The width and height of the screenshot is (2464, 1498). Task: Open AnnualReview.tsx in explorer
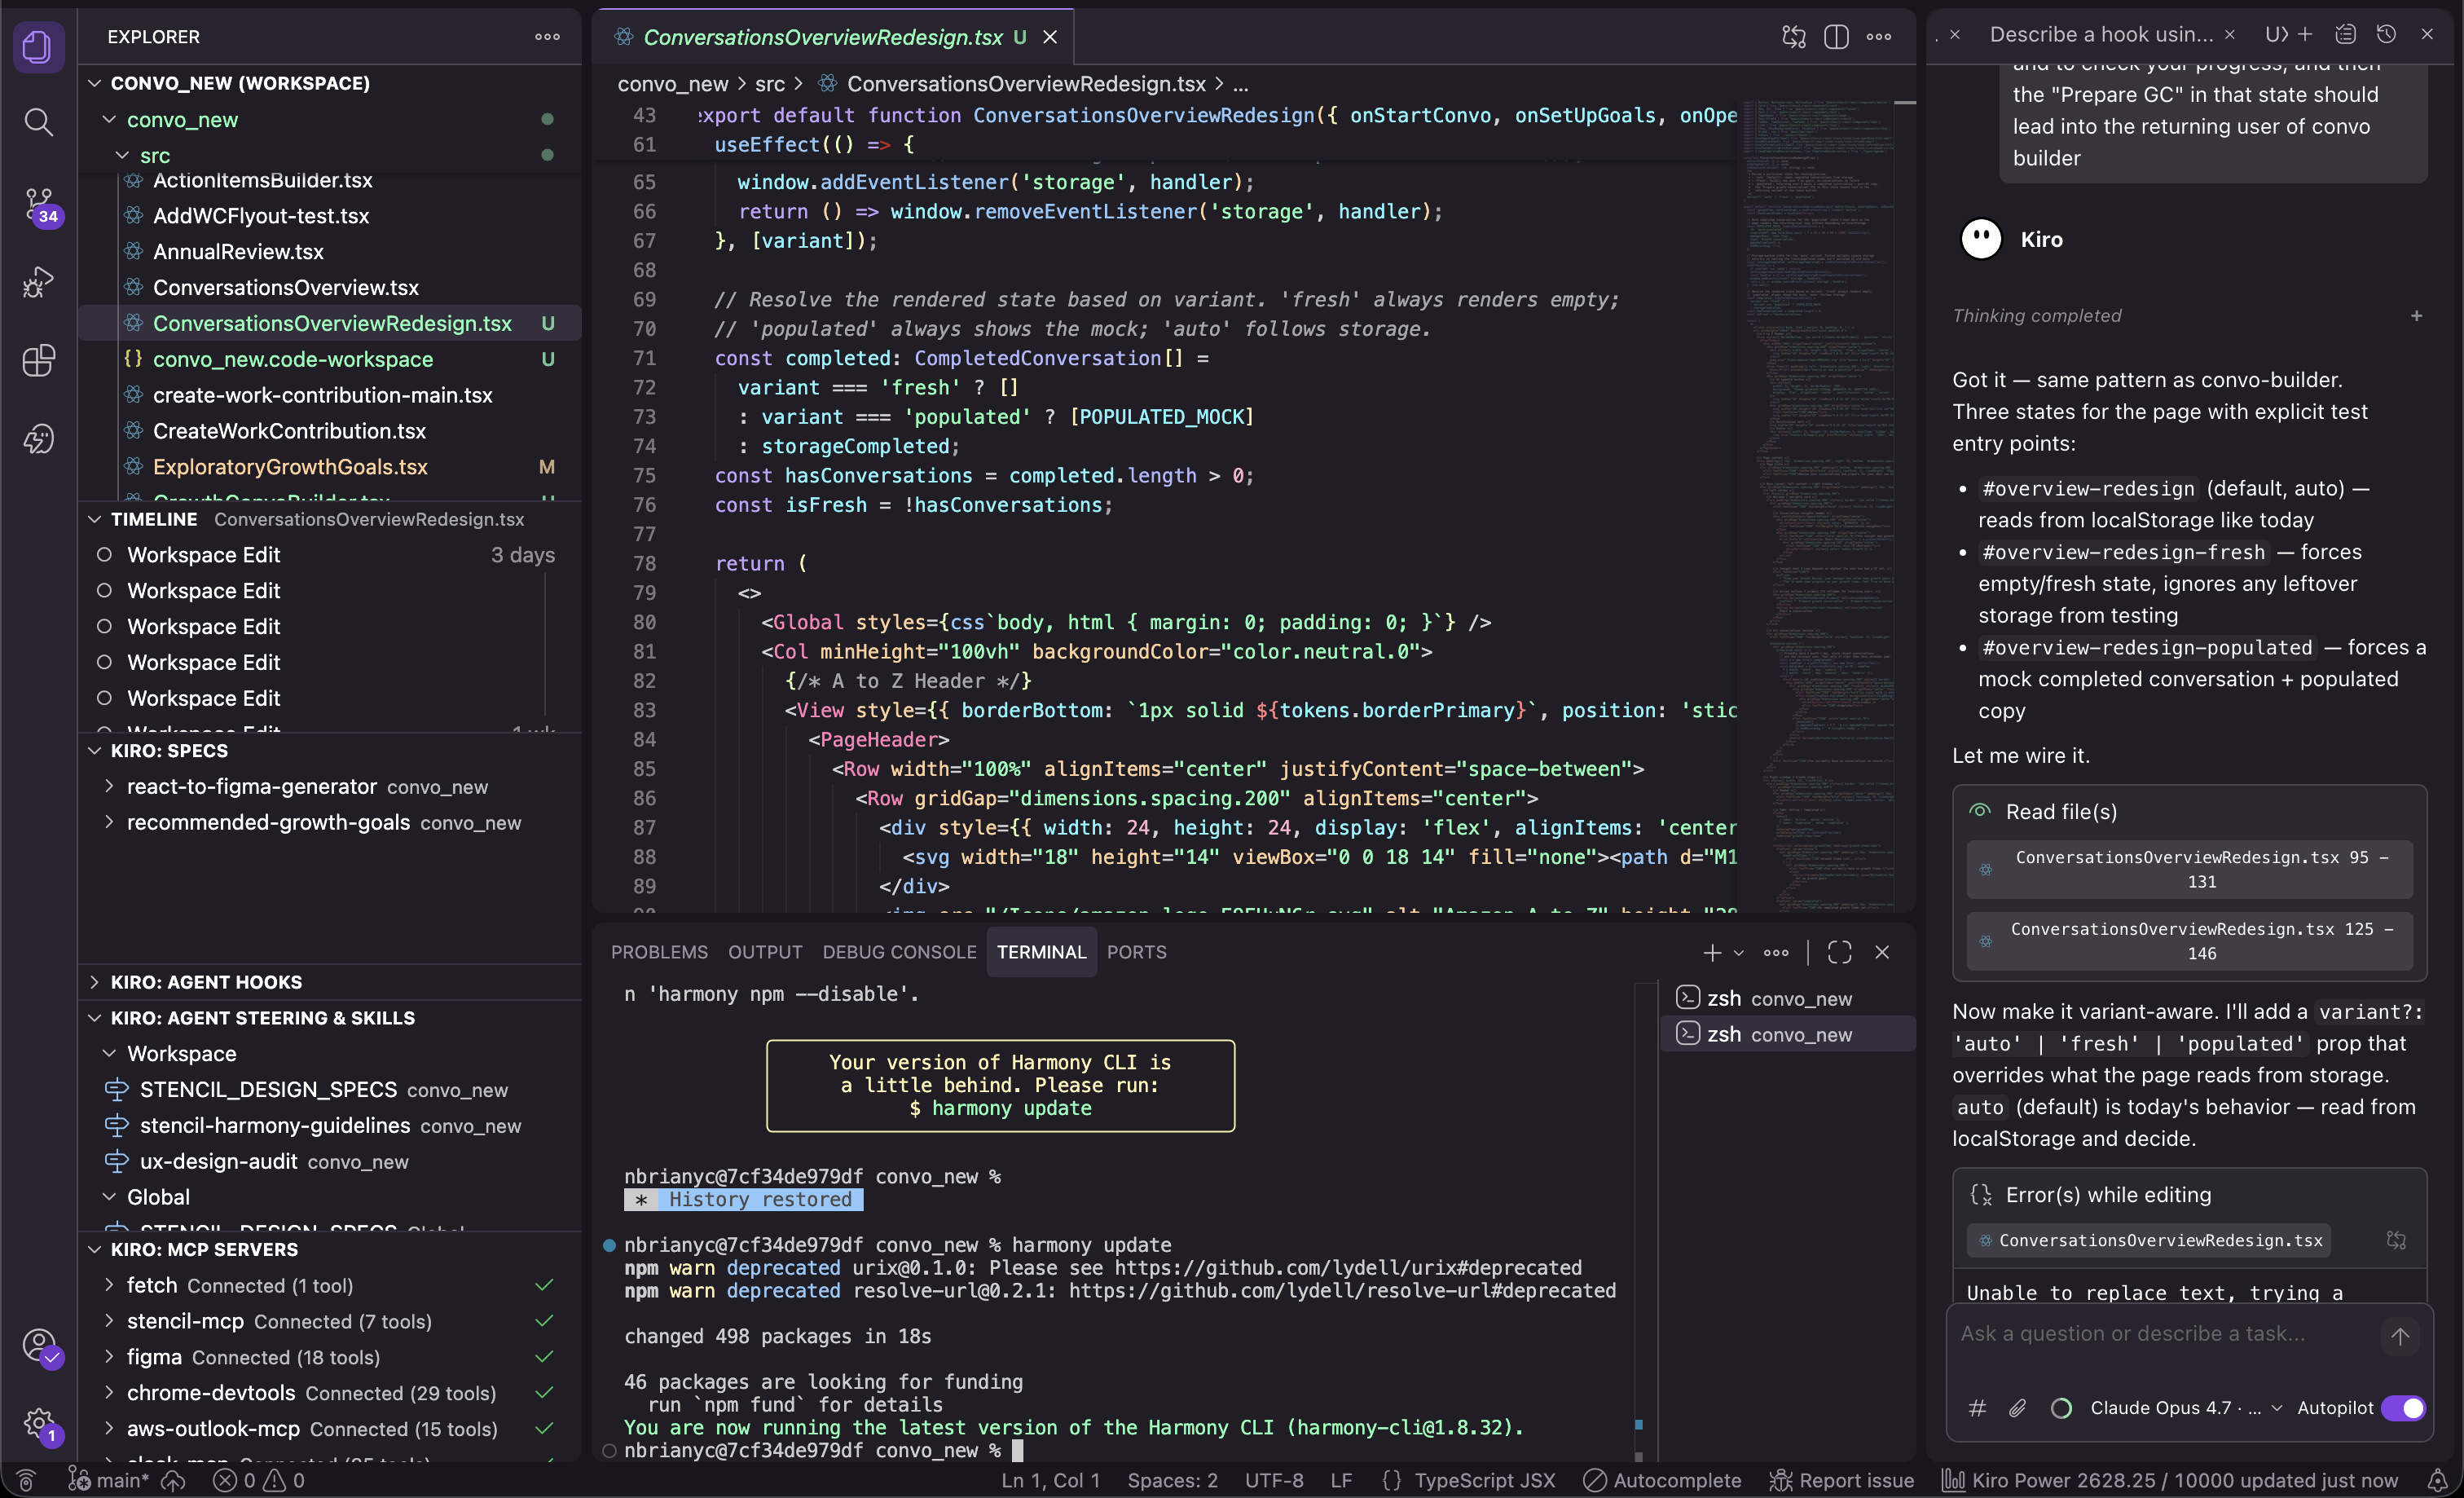coord(238,251)
